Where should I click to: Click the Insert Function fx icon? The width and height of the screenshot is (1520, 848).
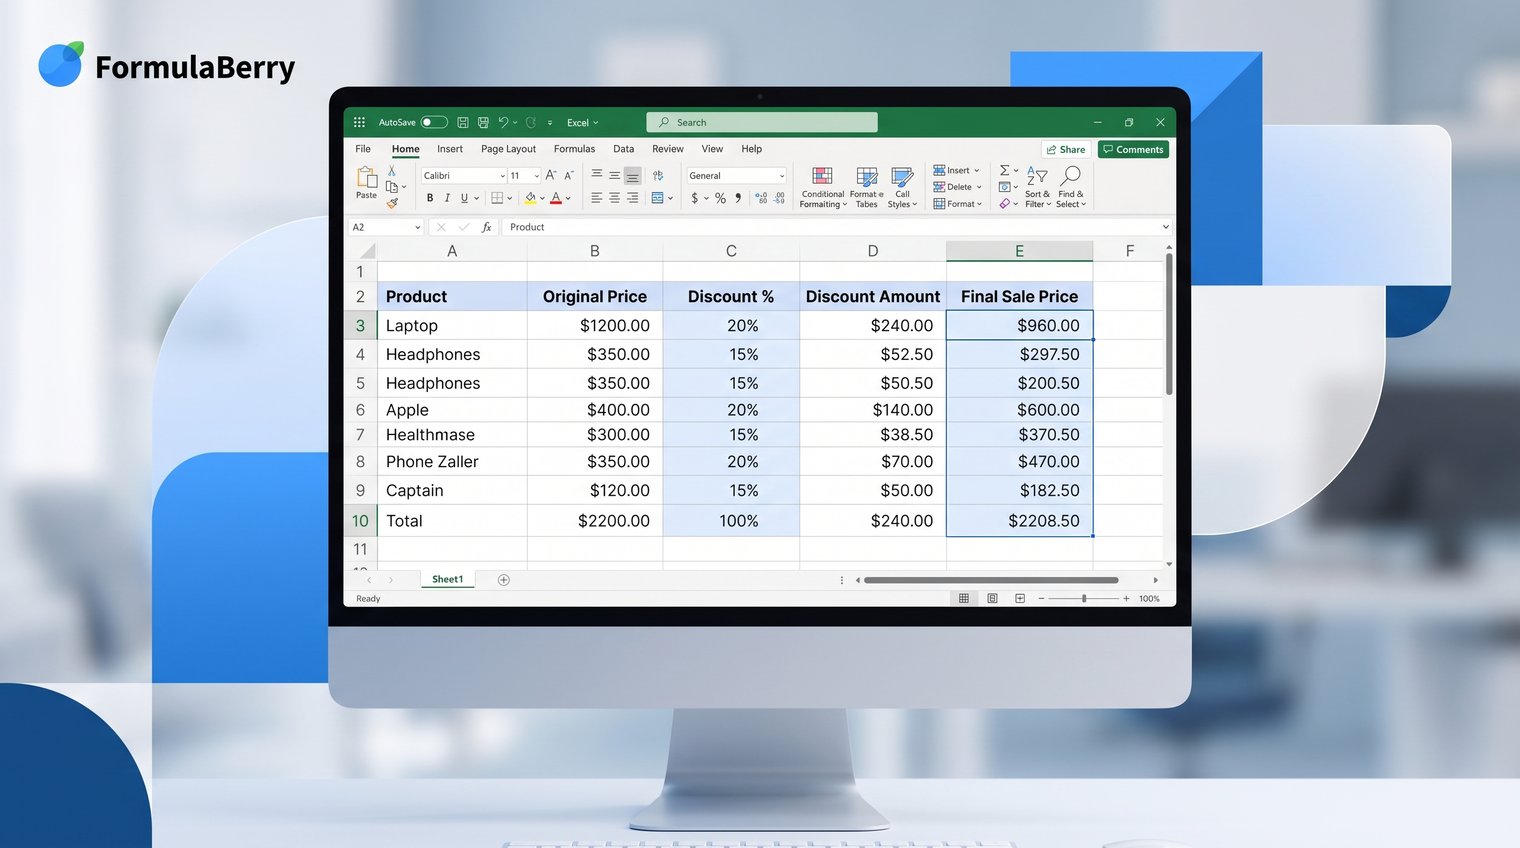coord(487,227)
